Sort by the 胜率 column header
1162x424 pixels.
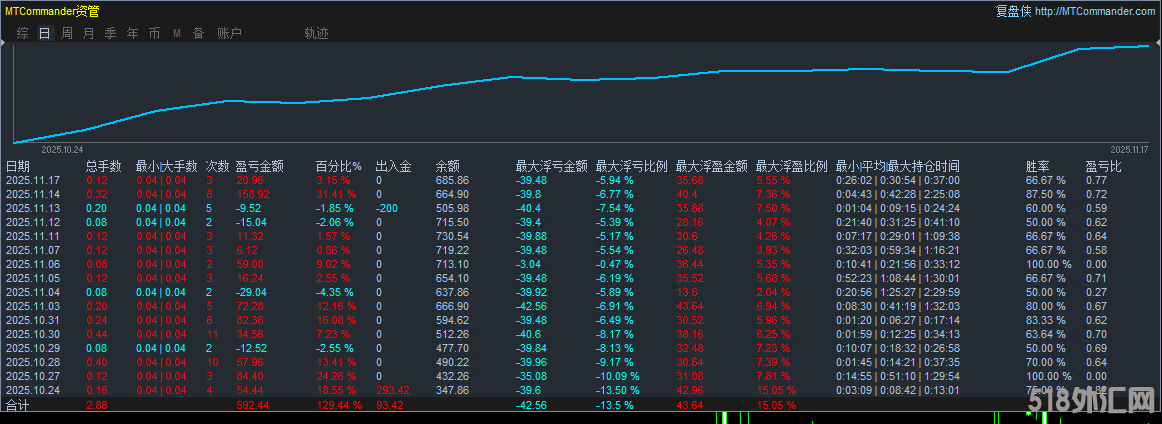click(1038, 167)
